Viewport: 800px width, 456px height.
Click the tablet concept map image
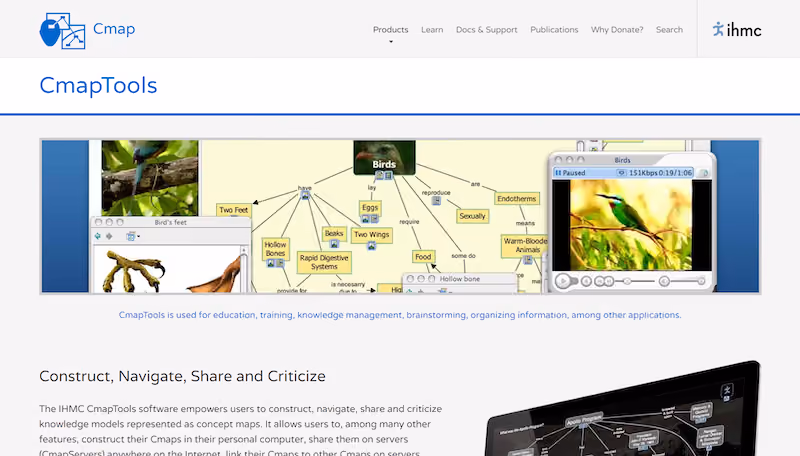pos(622,409)
